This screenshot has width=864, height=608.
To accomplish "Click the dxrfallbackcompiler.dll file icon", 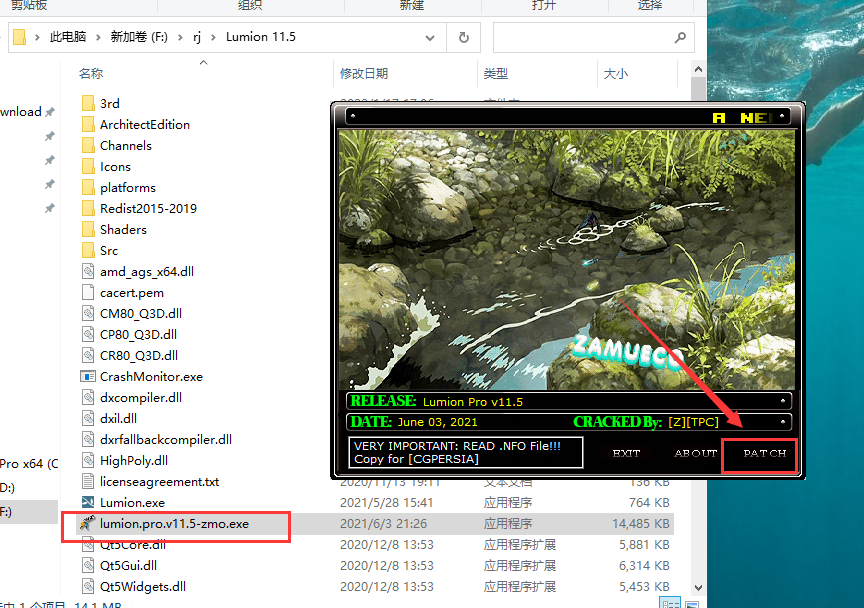I will pyautogui.click(x=88, y=439).
